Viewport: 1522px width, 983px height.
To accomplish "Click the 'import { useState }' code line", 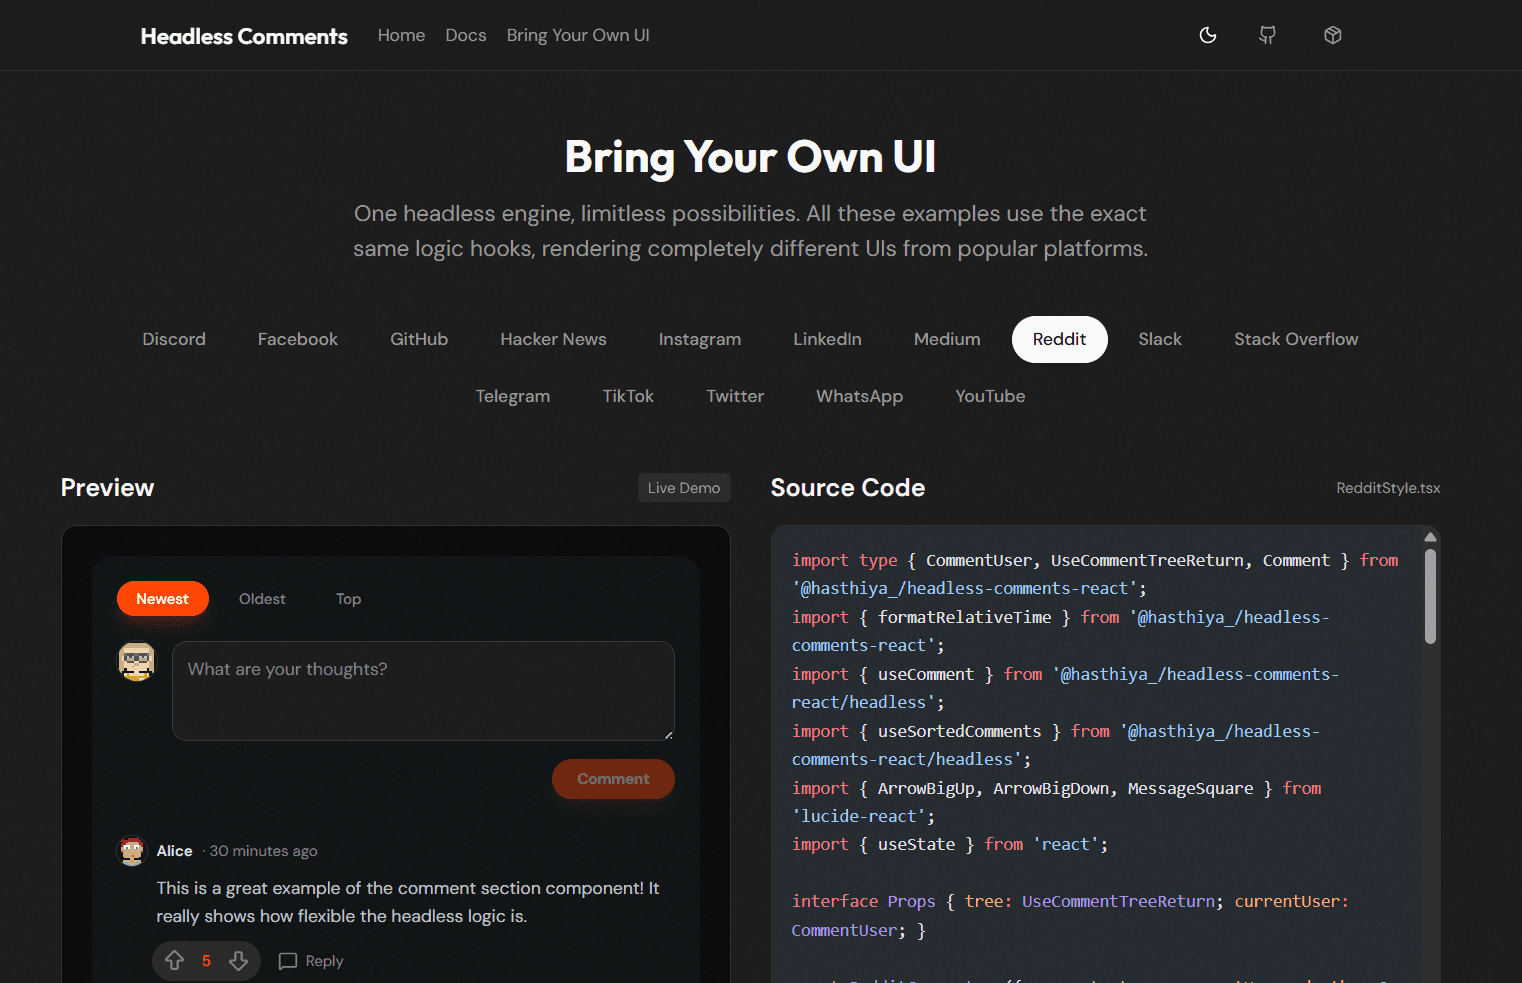I will 950,845.
